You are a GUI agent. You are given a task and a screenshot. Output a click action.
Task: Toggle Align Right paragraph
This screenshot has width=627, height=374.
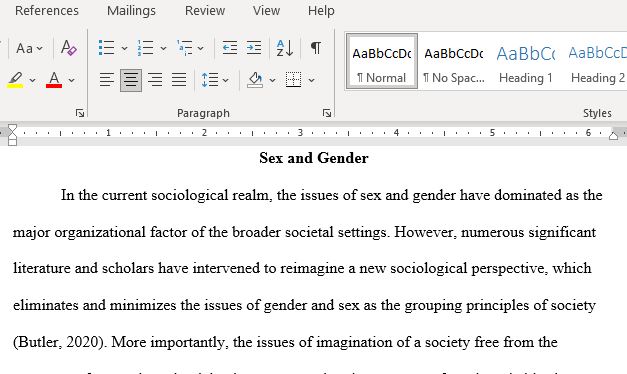click(155, 80)
